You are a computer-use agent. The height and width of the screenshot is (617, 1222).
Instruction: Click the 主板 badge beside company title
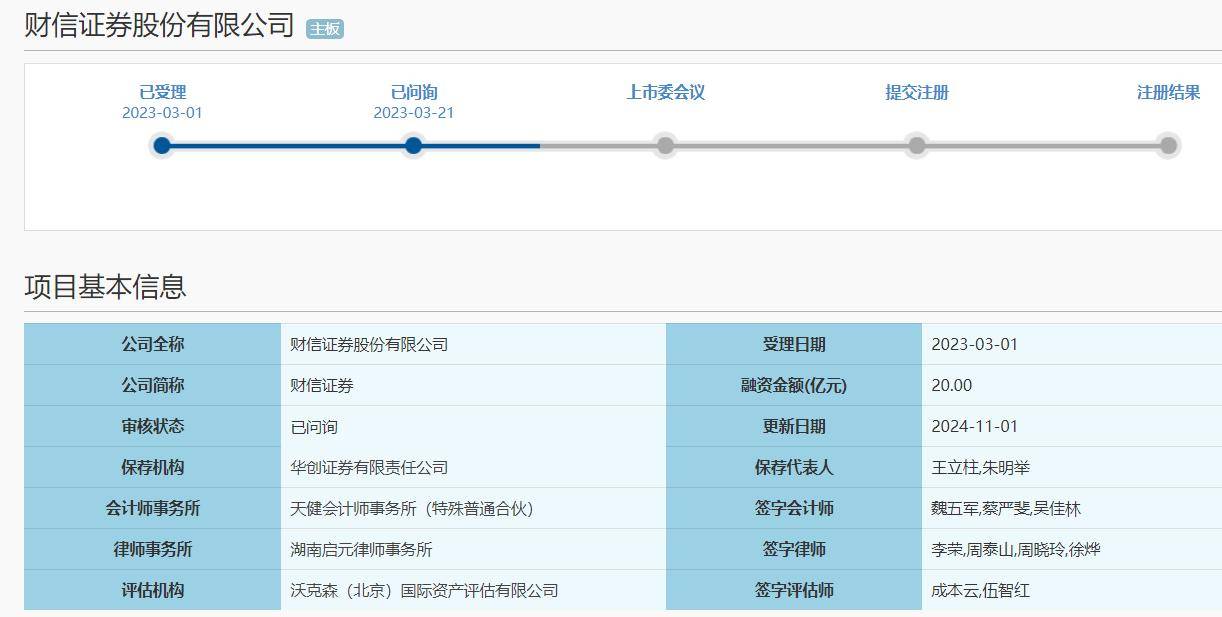coord(325,29)
